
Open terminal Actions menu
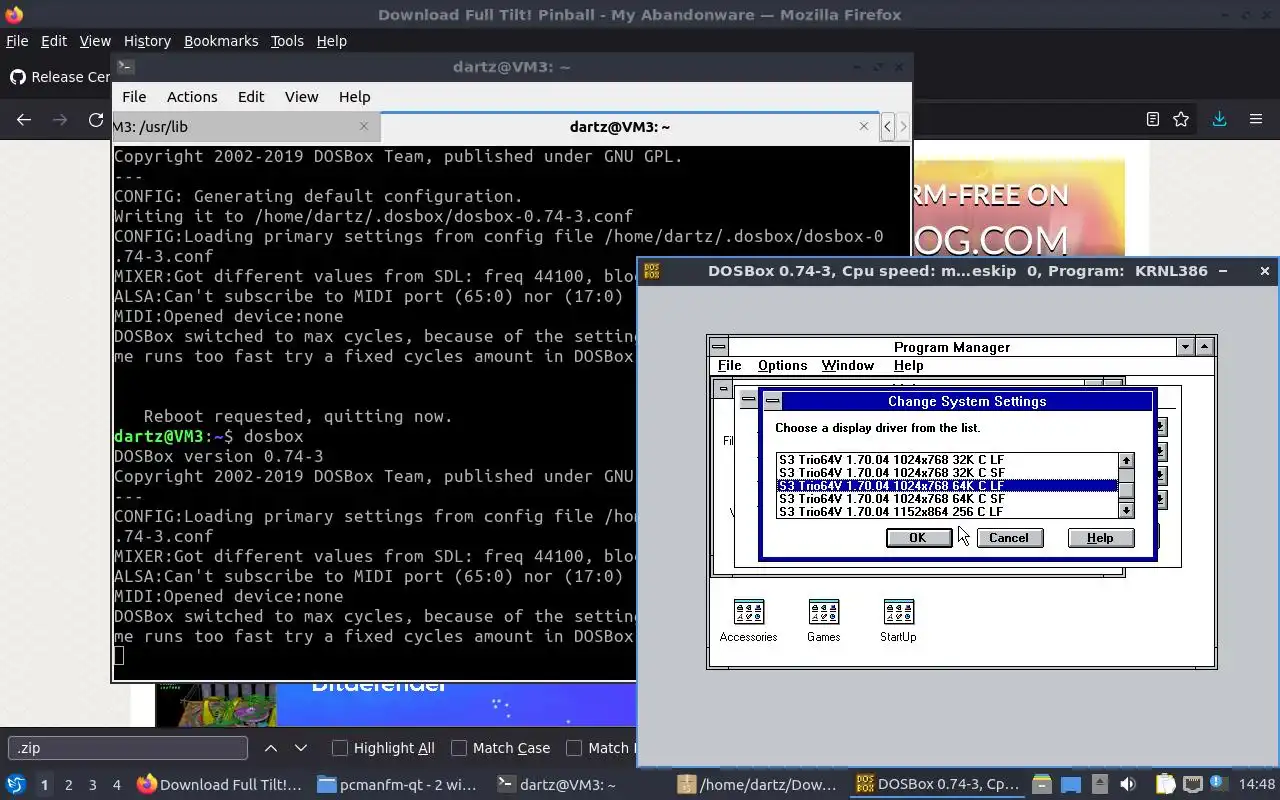(192, 97)
